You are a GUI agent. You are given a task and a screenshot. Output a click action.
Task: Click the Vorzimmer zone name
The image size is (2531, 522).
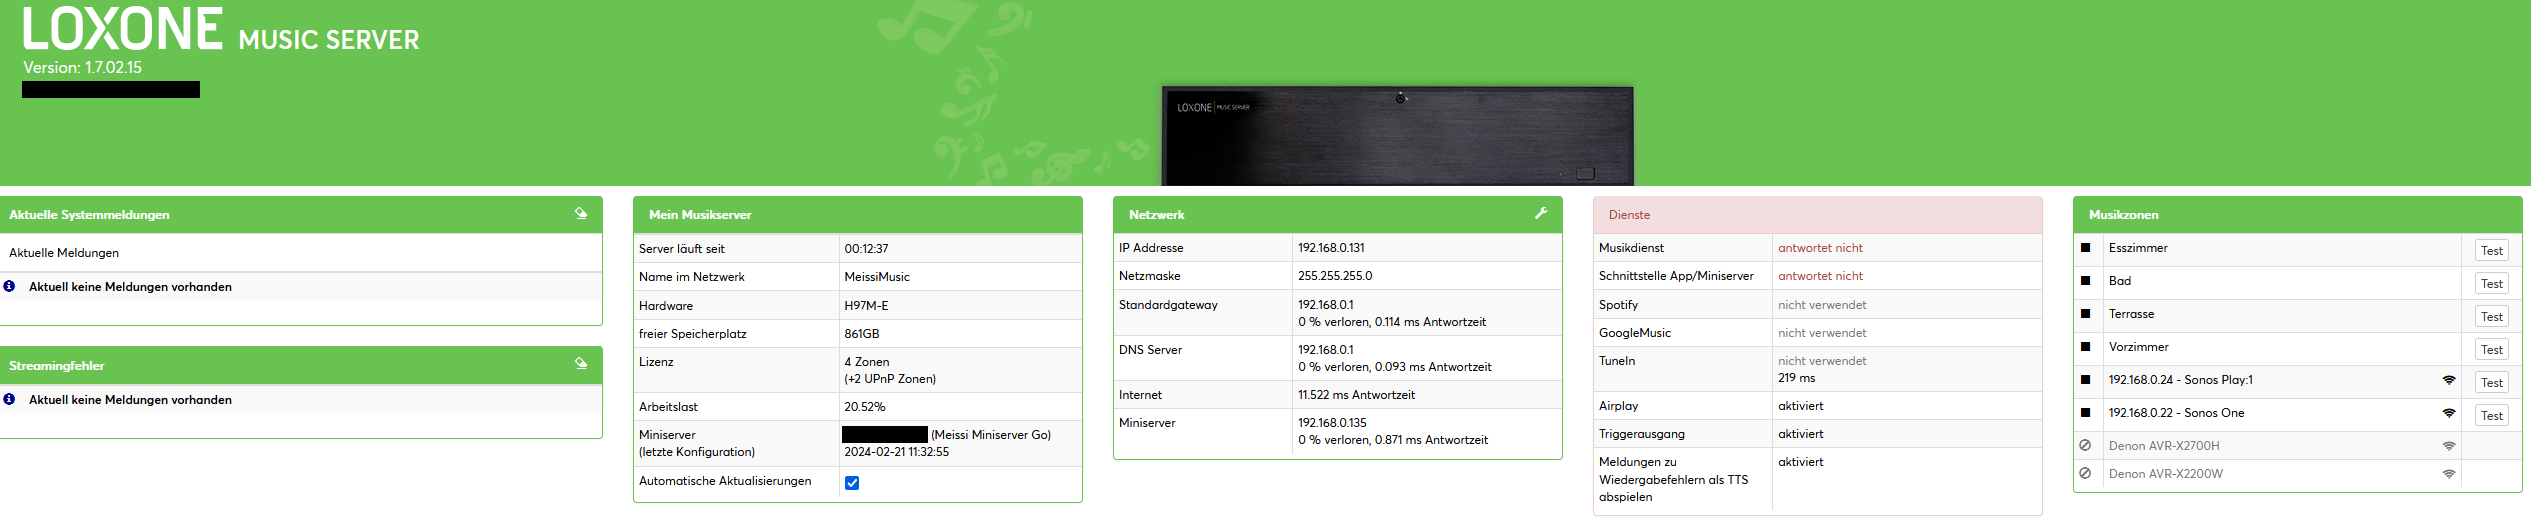[2139, 347]
